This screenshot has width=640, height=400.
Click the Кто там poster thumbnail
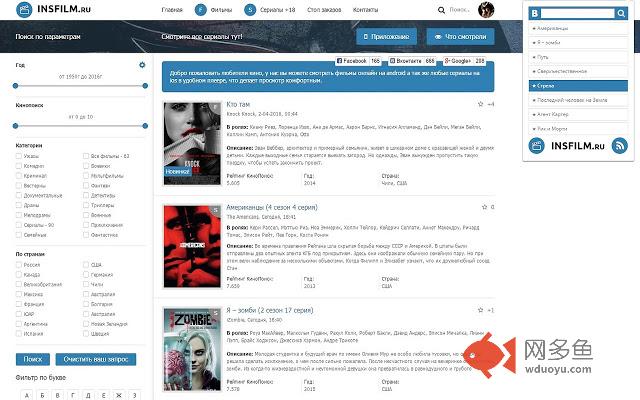click(x=192, y=144)
